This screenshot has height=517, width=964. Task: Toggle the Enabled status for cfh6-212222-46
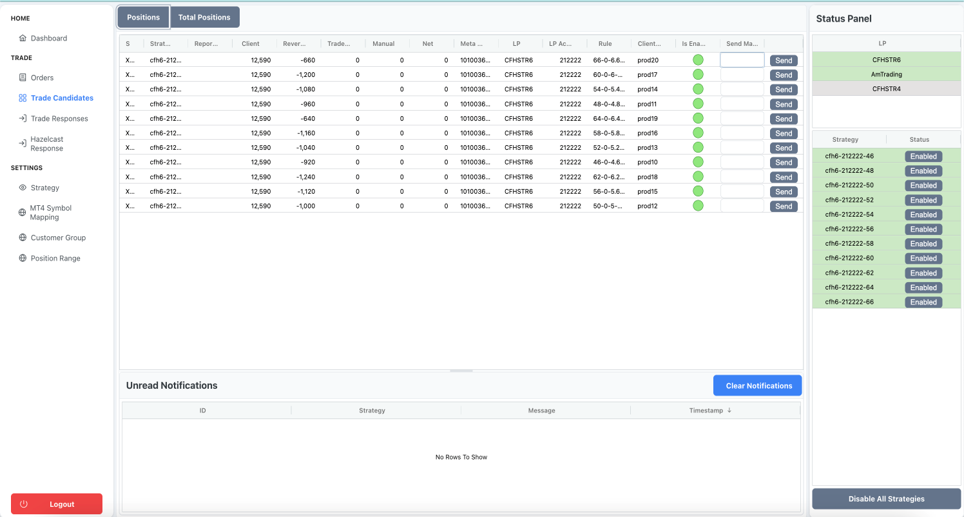click(x=923, y=156)
